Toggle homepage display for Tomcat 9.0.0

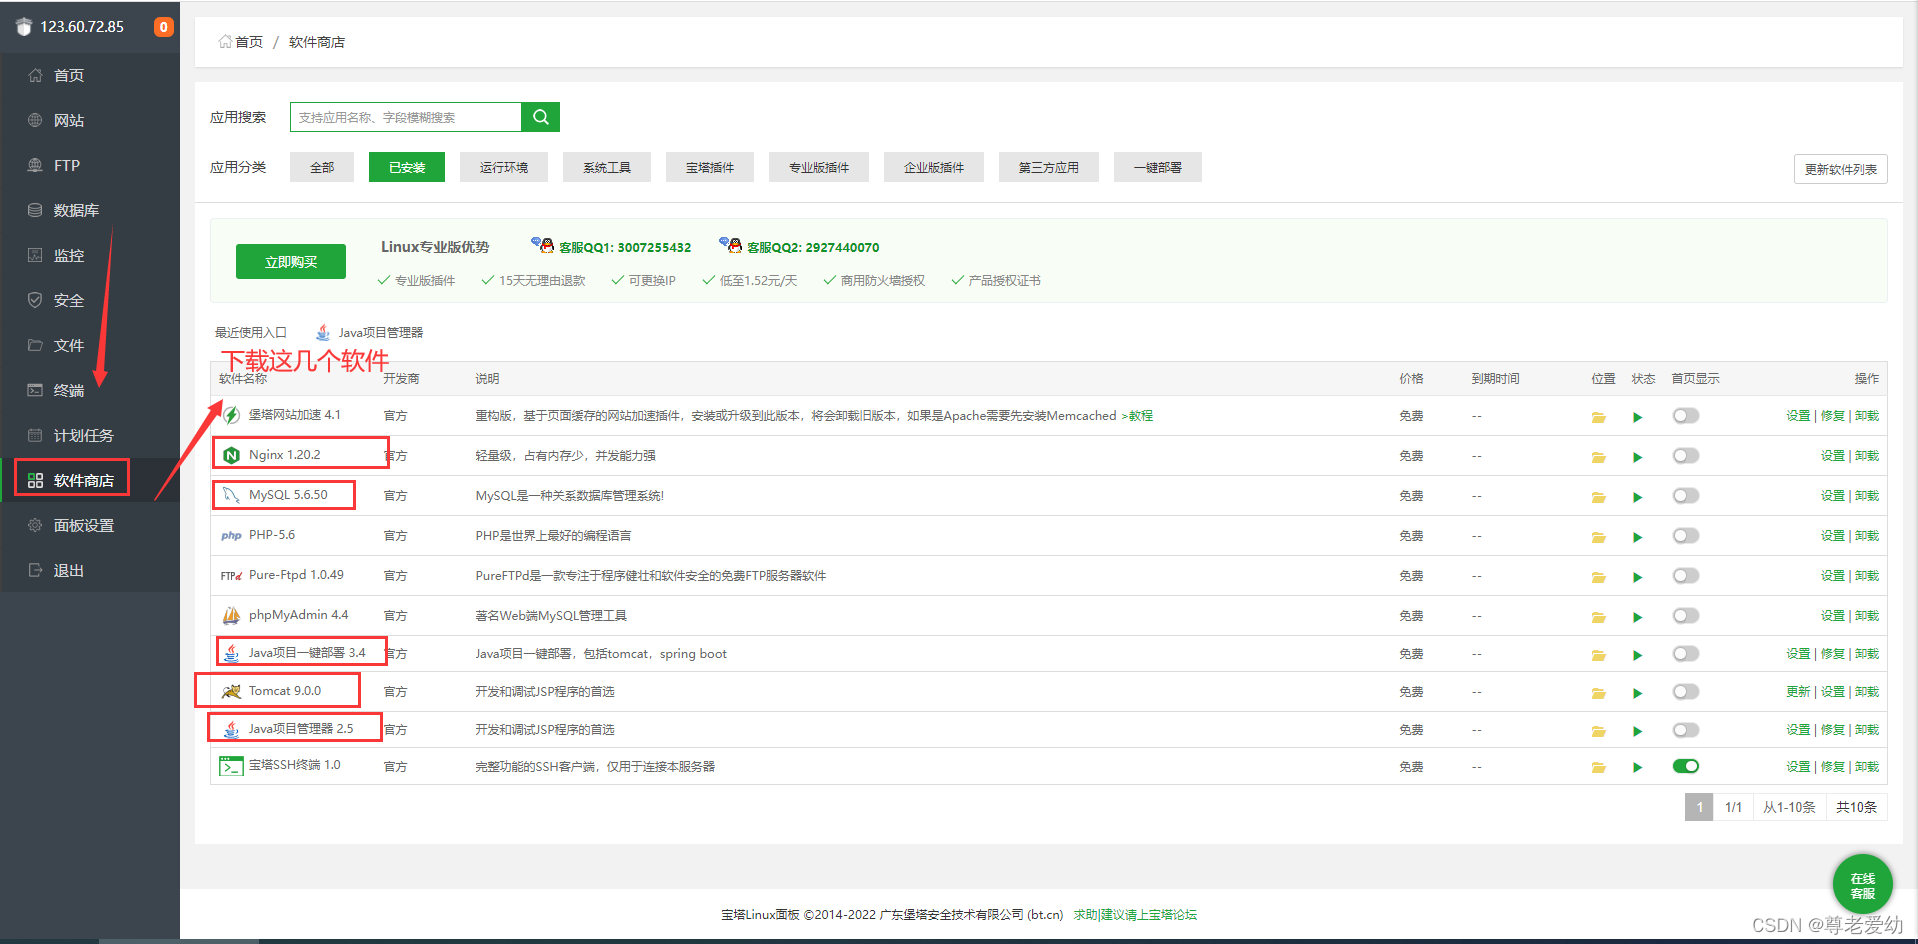[x=1686, y=691]
